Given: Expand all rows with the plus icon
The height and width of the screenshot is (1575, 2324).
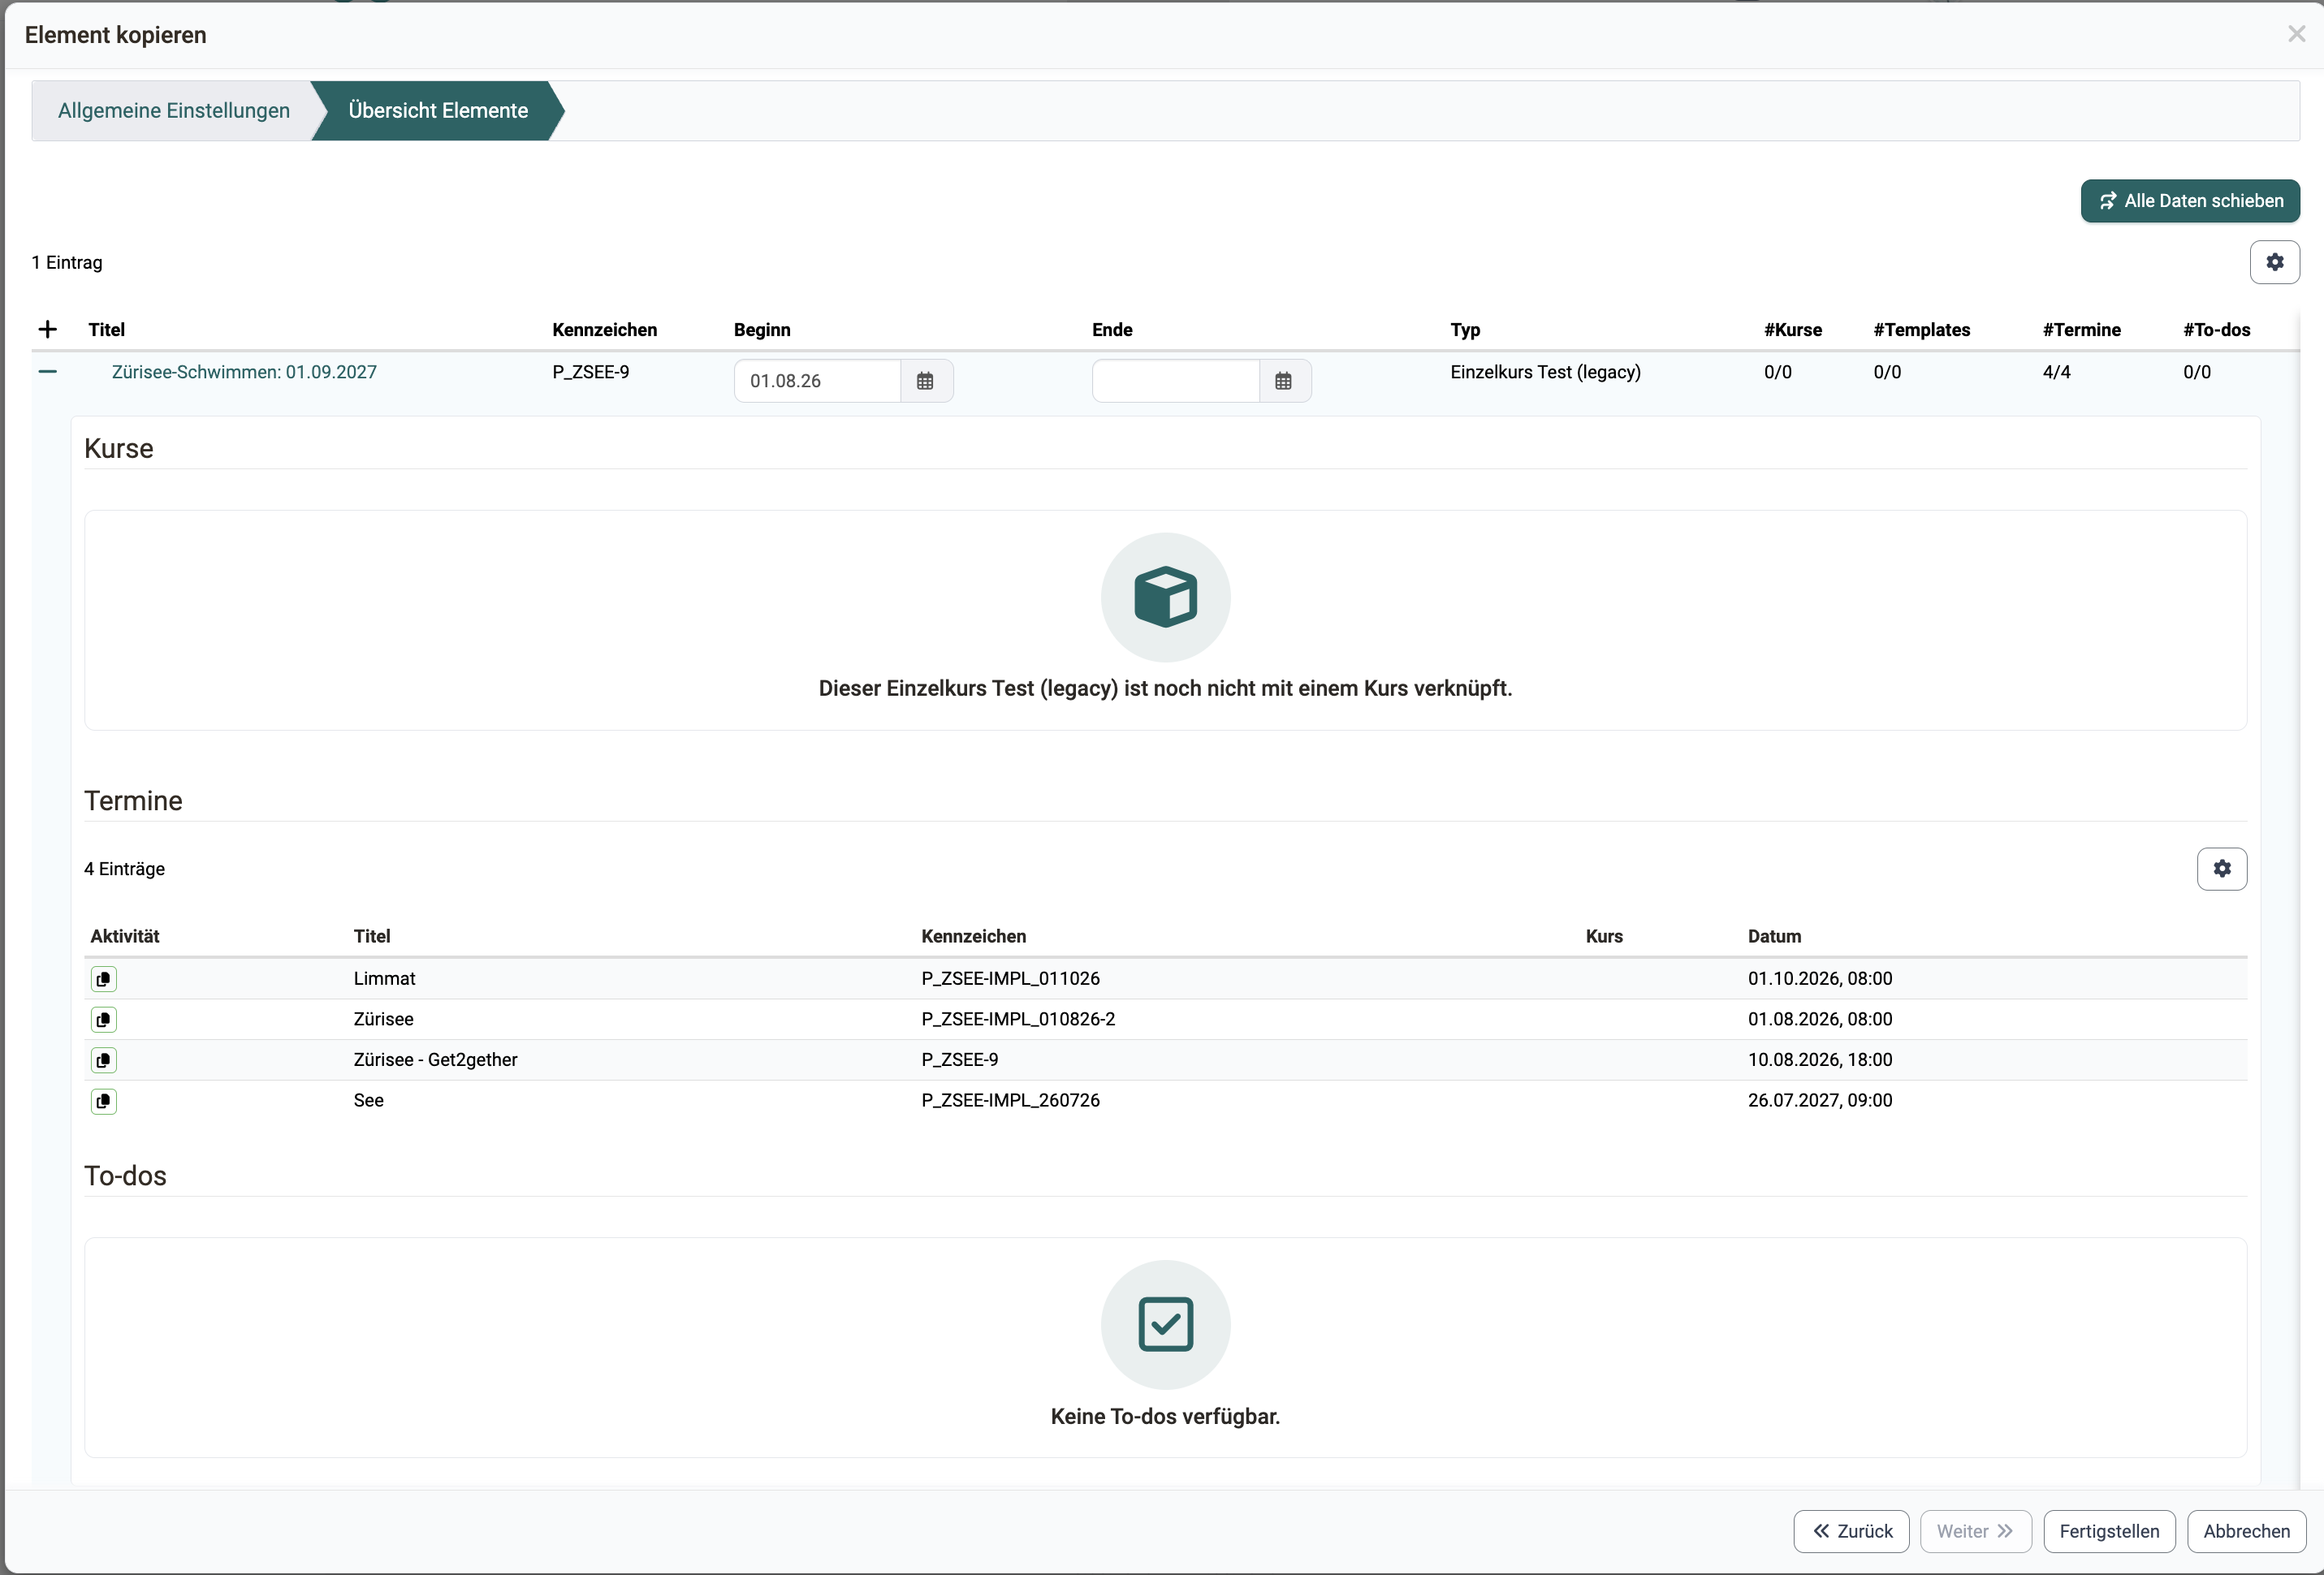Looking at the screenshot, I should point(47,330).
